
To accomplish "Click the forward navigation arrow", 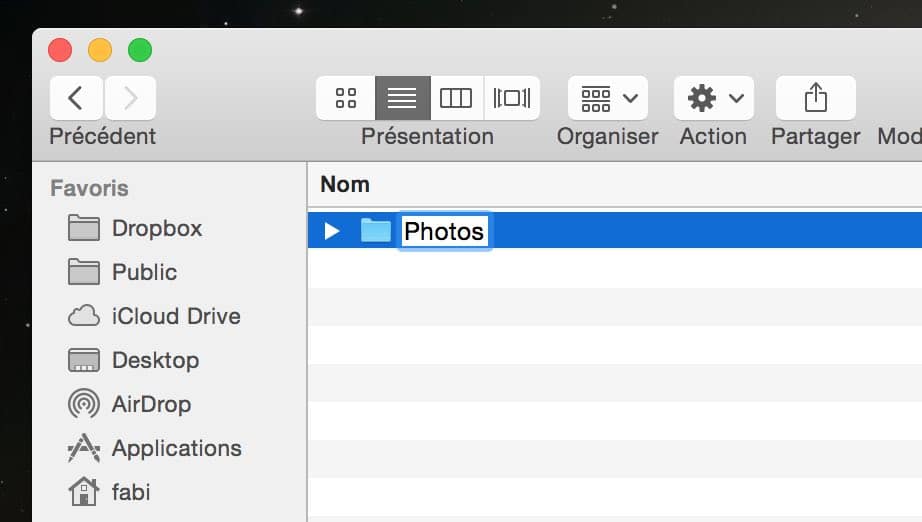I will click(x=131, y=98).
